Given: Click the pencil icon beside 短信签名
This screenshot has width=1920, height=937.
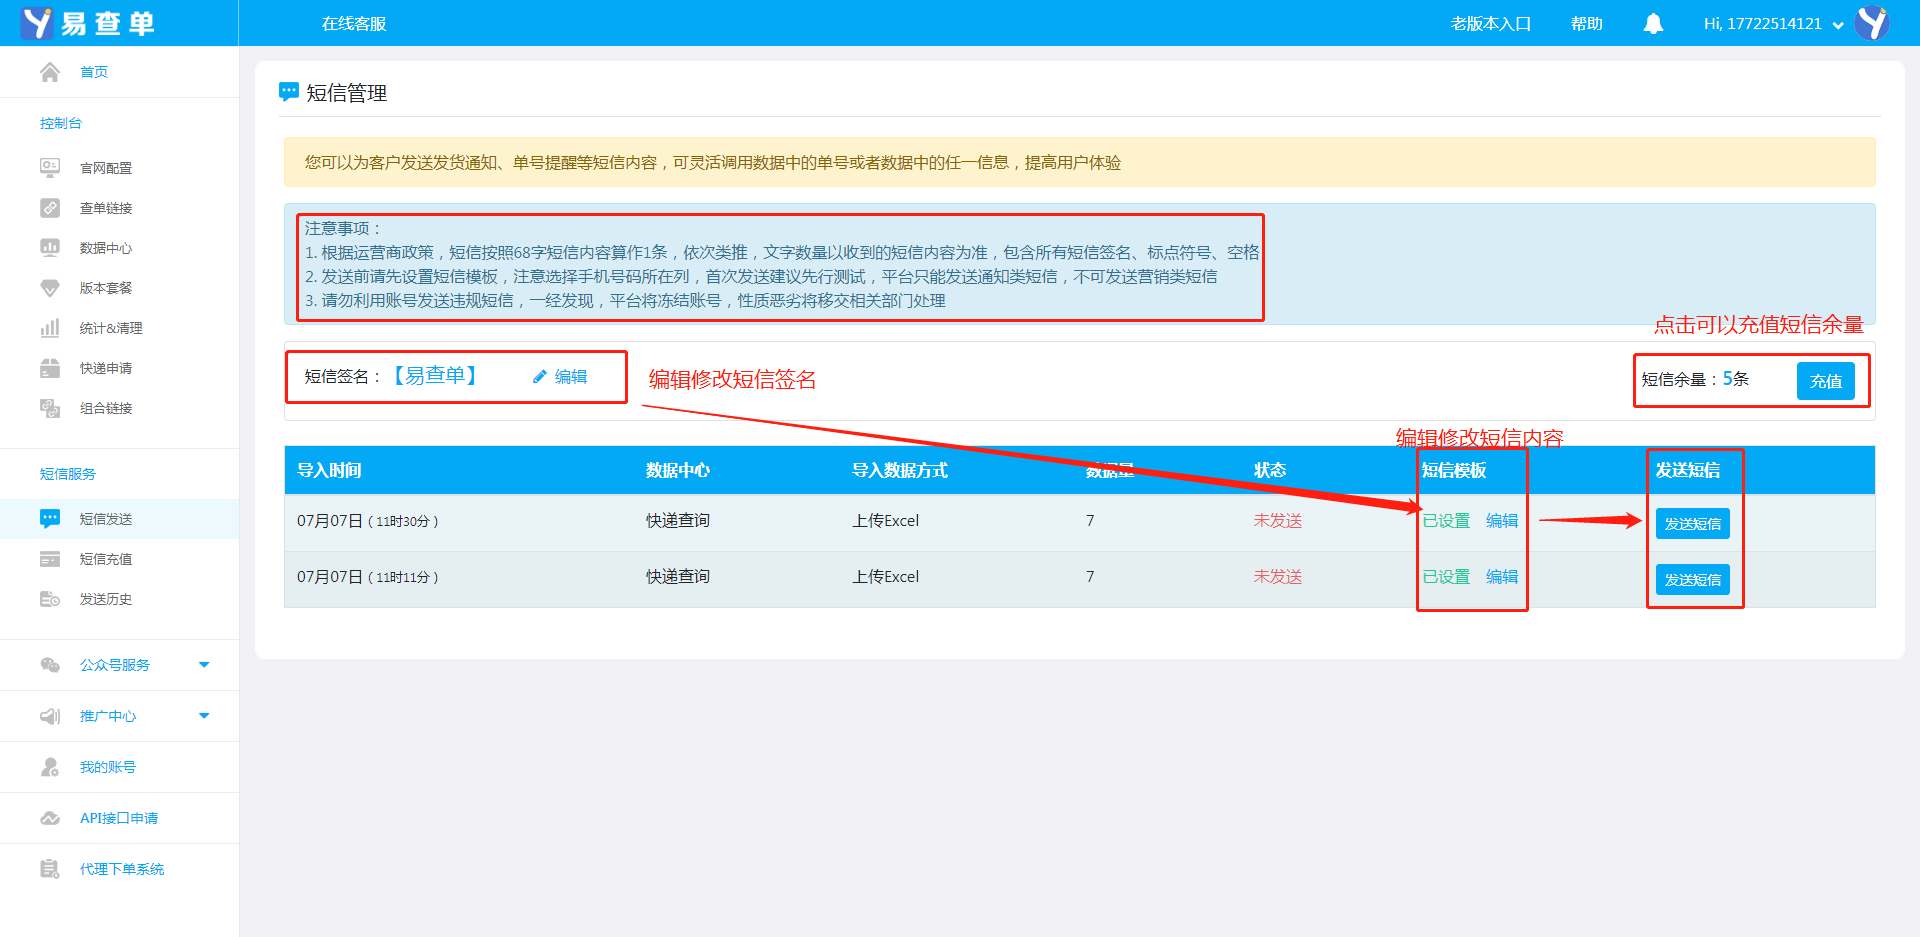Looking at the screenshot, I should pos(540,377).
